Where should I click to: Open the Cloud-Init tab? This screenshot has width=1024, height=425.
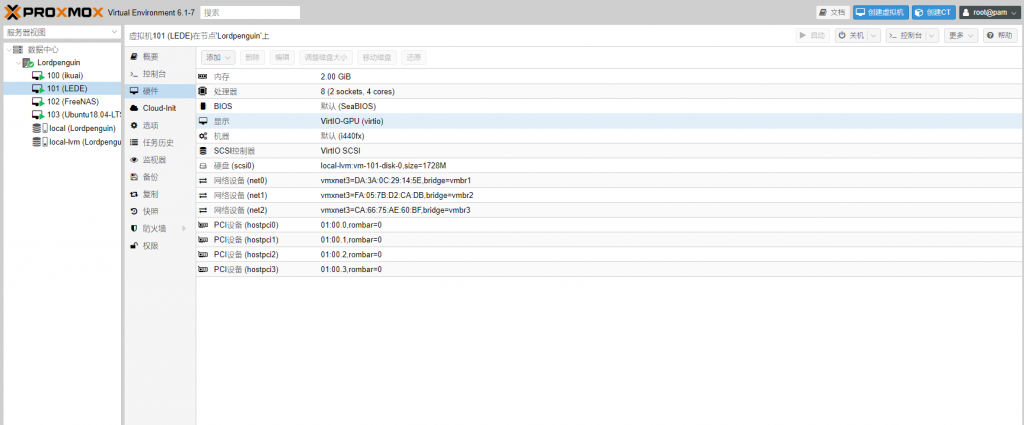tap(158, 108)
